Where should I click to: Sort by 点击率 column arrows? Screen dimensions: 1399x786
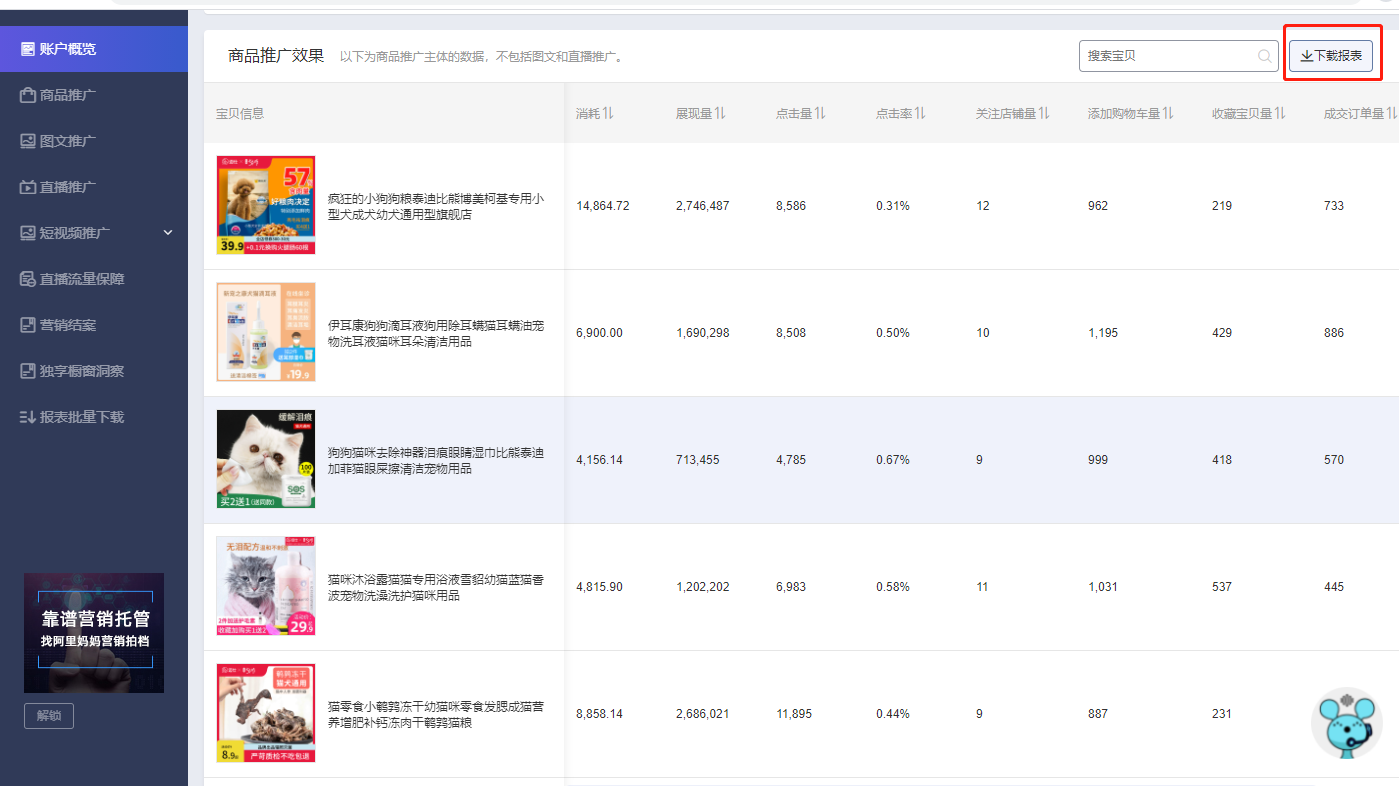click(920, 114)
